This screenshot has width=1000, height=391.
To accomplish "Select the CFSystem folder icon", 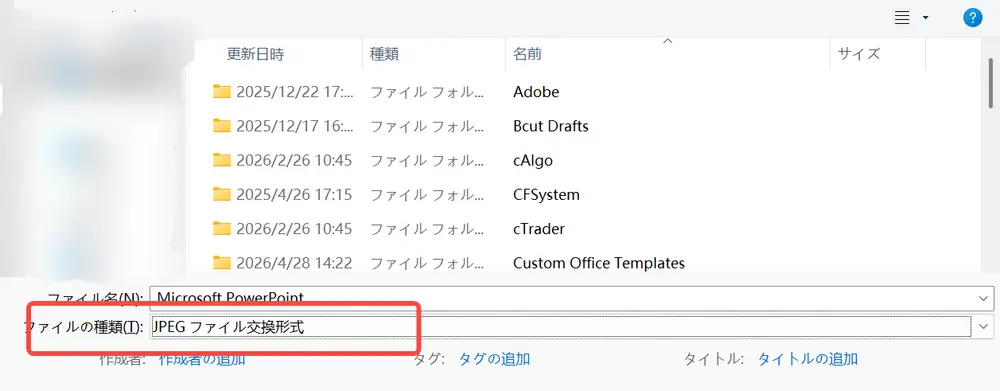I will click(221, 194).
